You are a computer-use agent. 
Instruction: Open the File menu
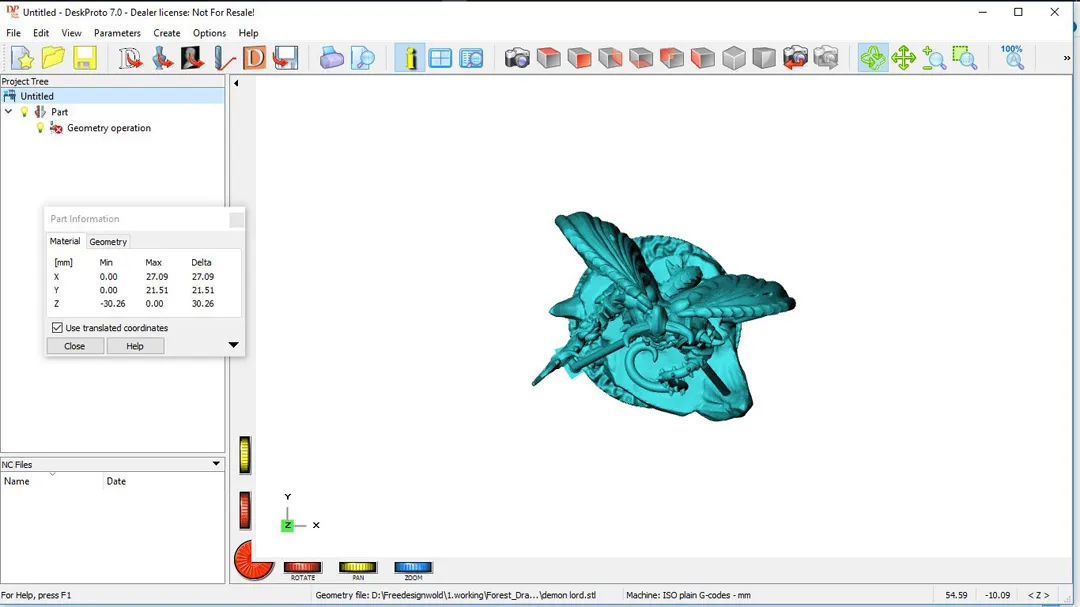tap(13, 33)
